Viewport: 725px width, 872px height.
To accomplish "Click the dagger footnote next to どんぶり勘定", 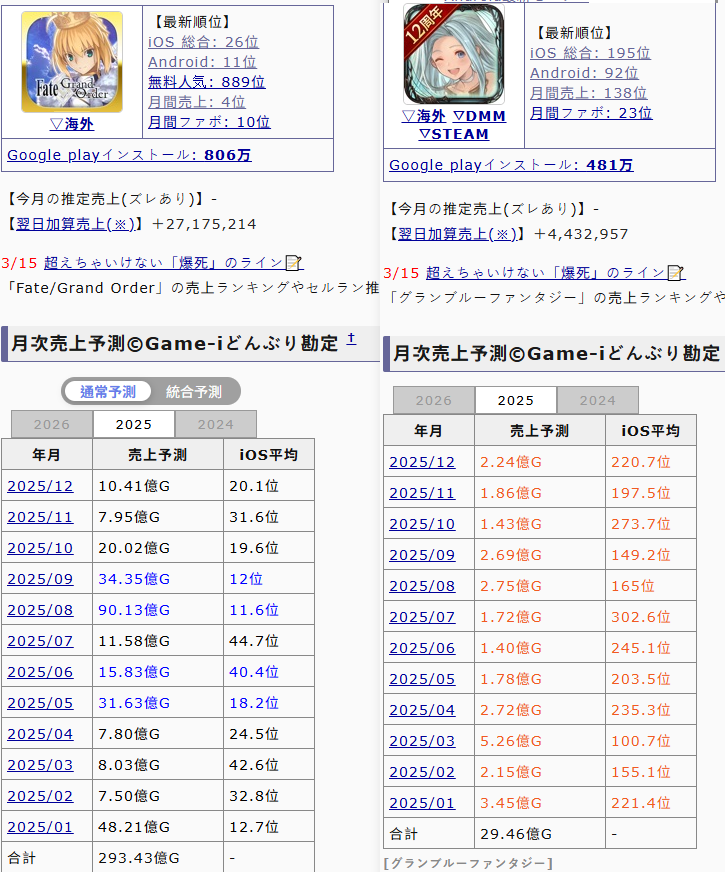I will 351,339.
